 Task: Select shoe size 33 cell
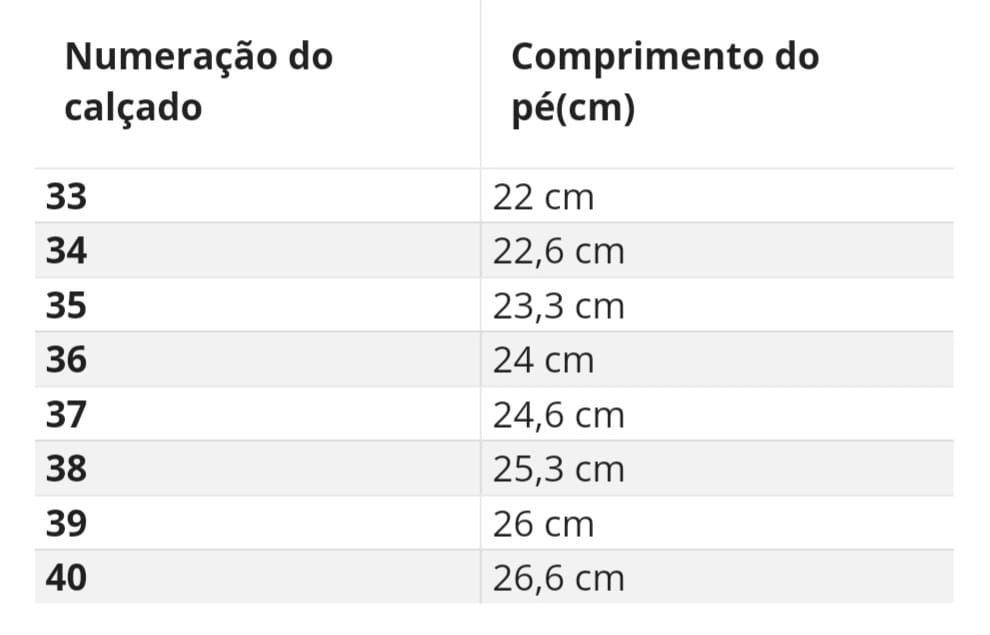[67, 197]
